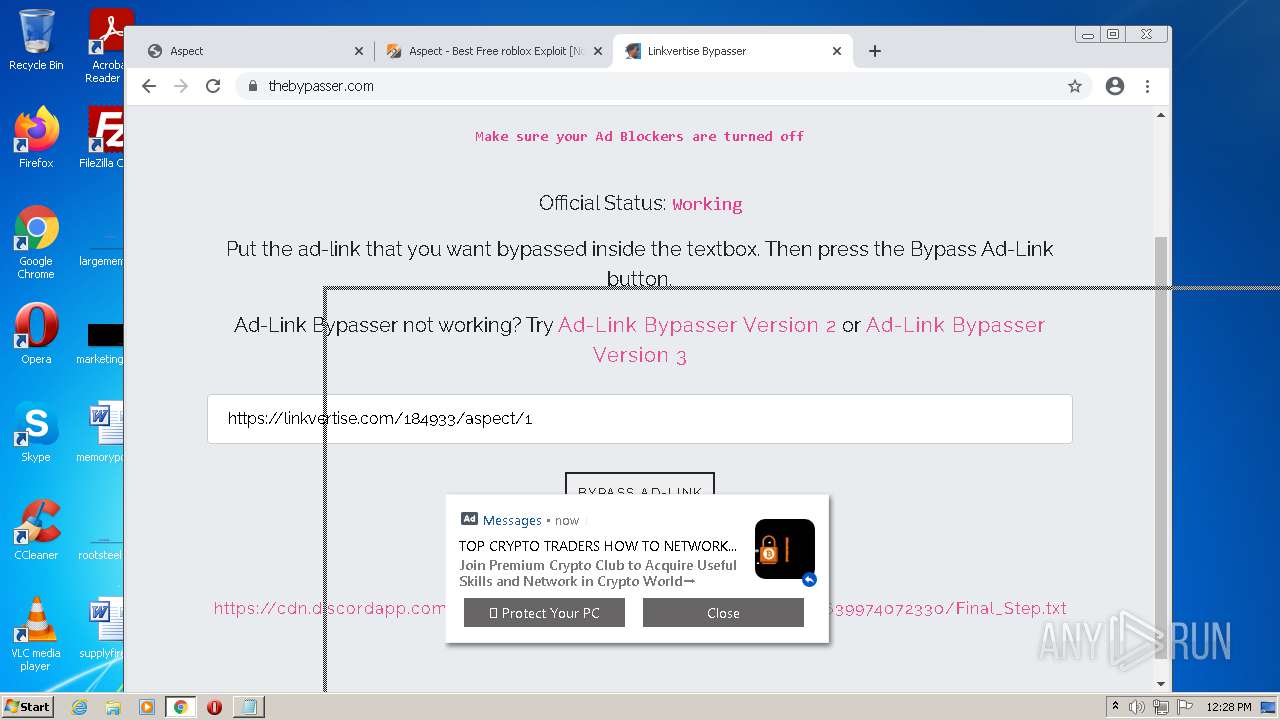1280x720 pixels.
Task: Click the Bypass Ad-Link button
Action: tap(640, 484)
